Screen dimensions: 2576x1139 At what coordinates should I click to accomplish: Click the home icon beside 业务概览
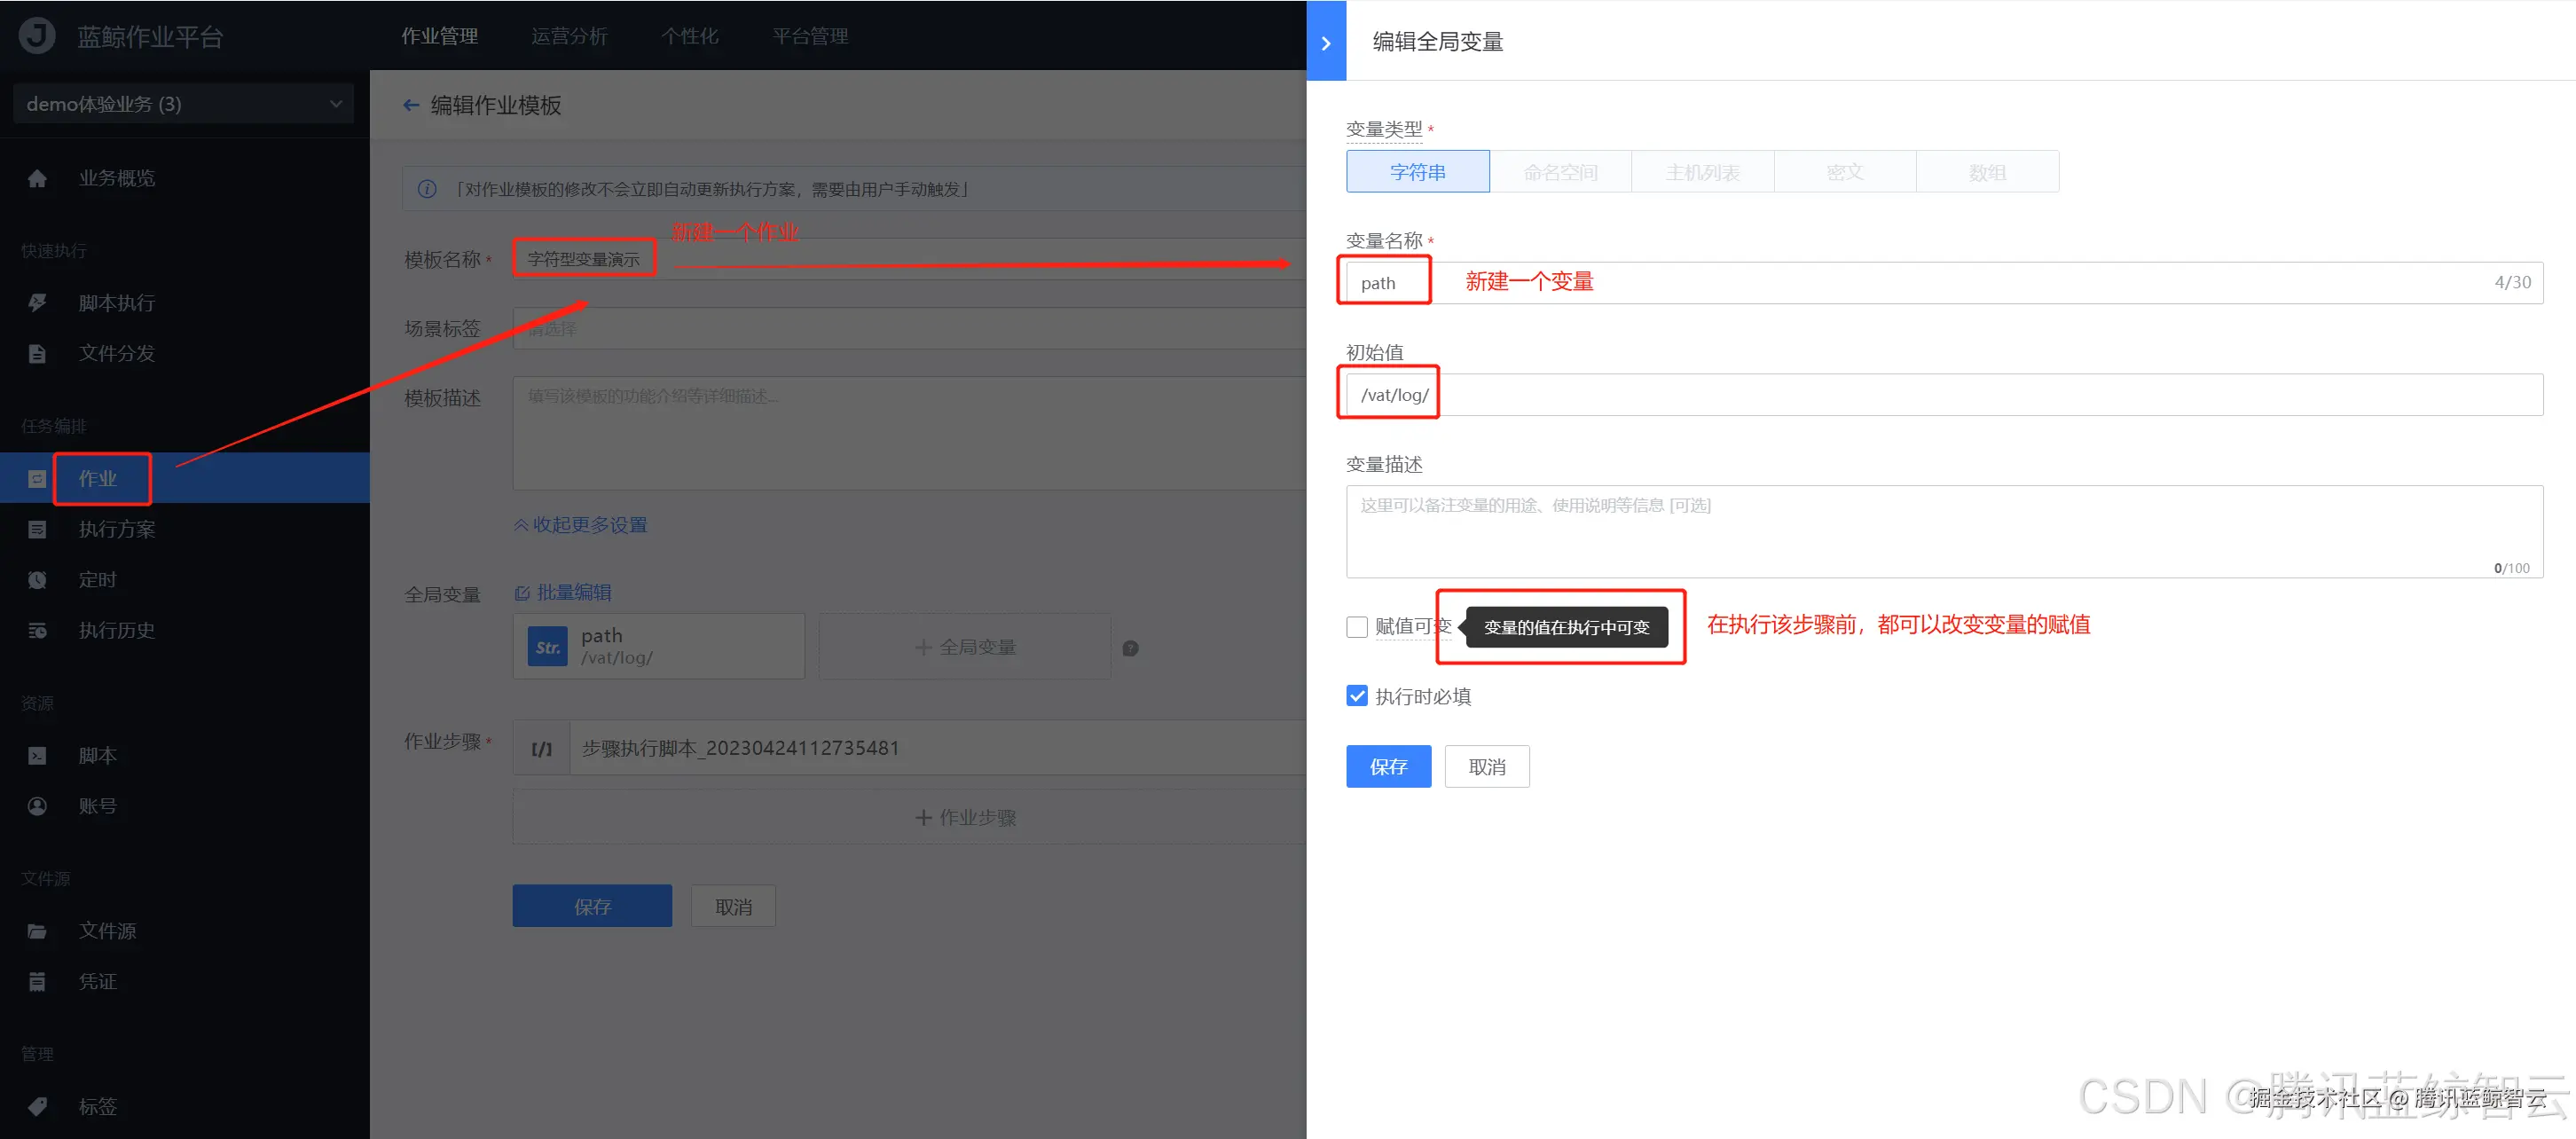(x=37, y=178)
